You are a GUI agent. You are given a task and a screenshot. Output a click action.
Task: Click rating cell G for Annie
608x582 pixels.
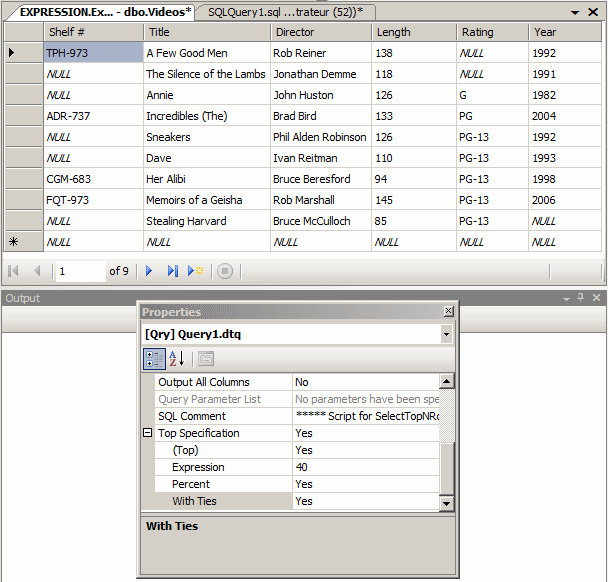pos(492,95)
